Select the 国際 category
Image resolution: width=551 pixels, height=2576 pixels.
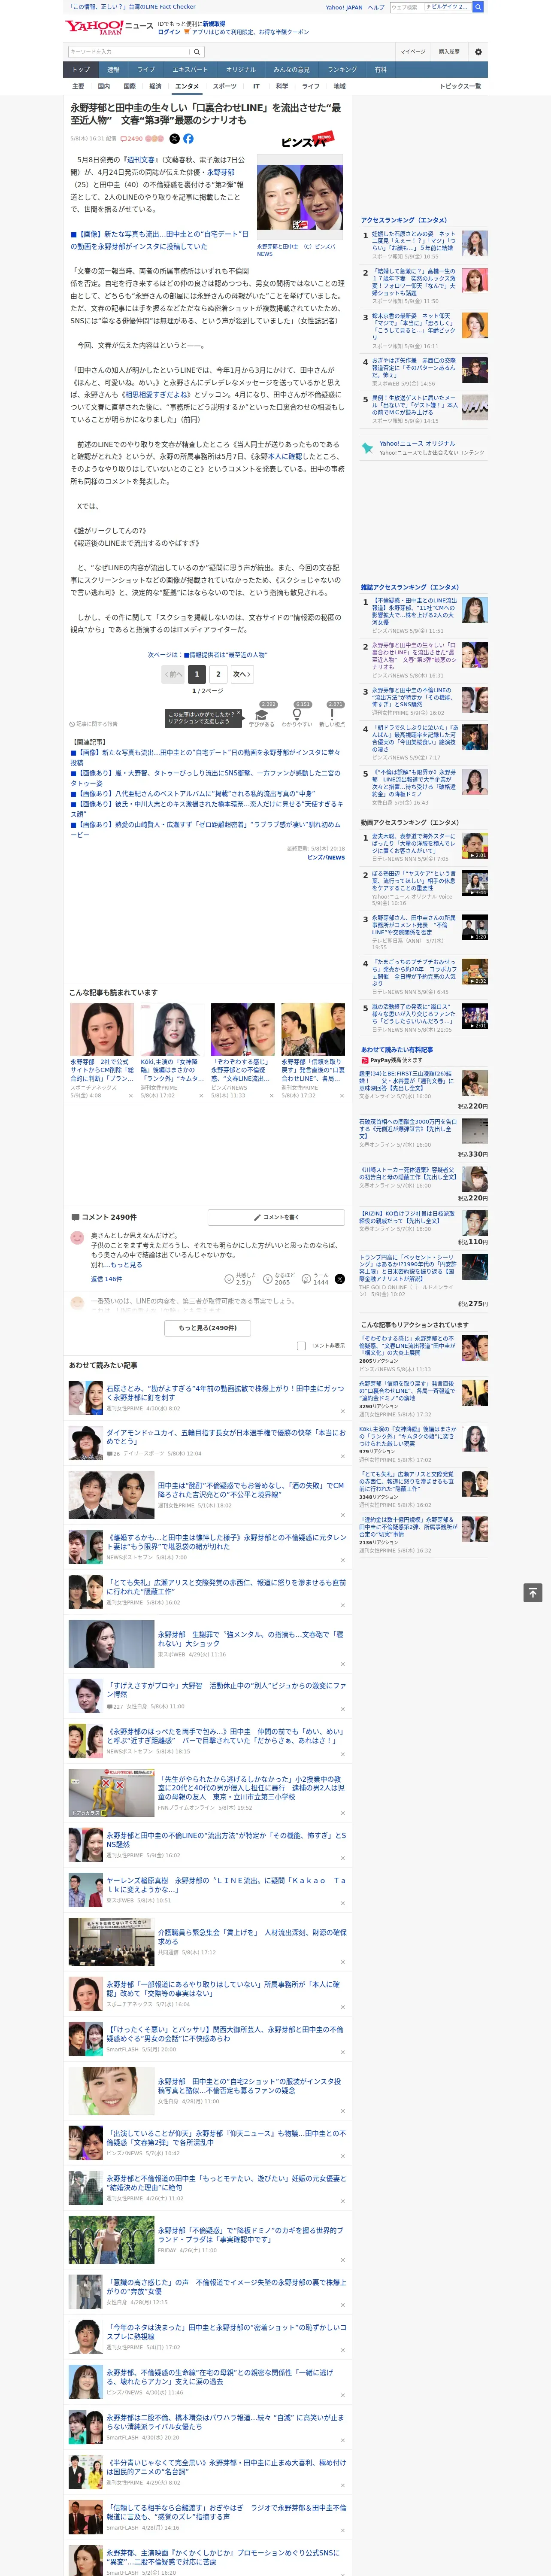pos(129,86)
